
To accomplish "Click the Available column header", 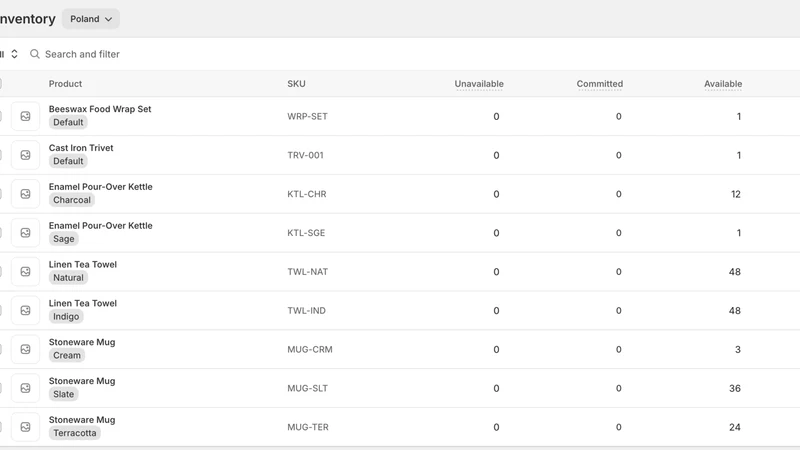I will [723, 84].
